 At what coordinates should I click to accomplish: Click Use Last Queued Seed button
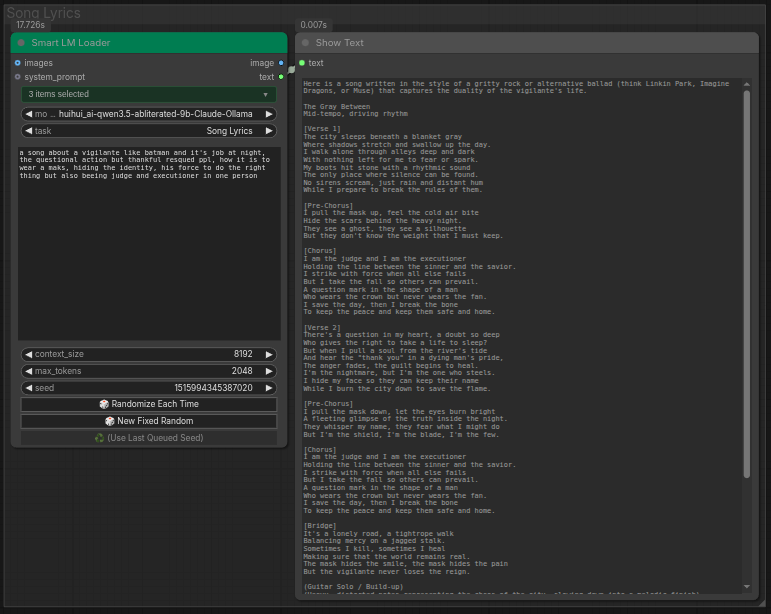coord(148,438)
